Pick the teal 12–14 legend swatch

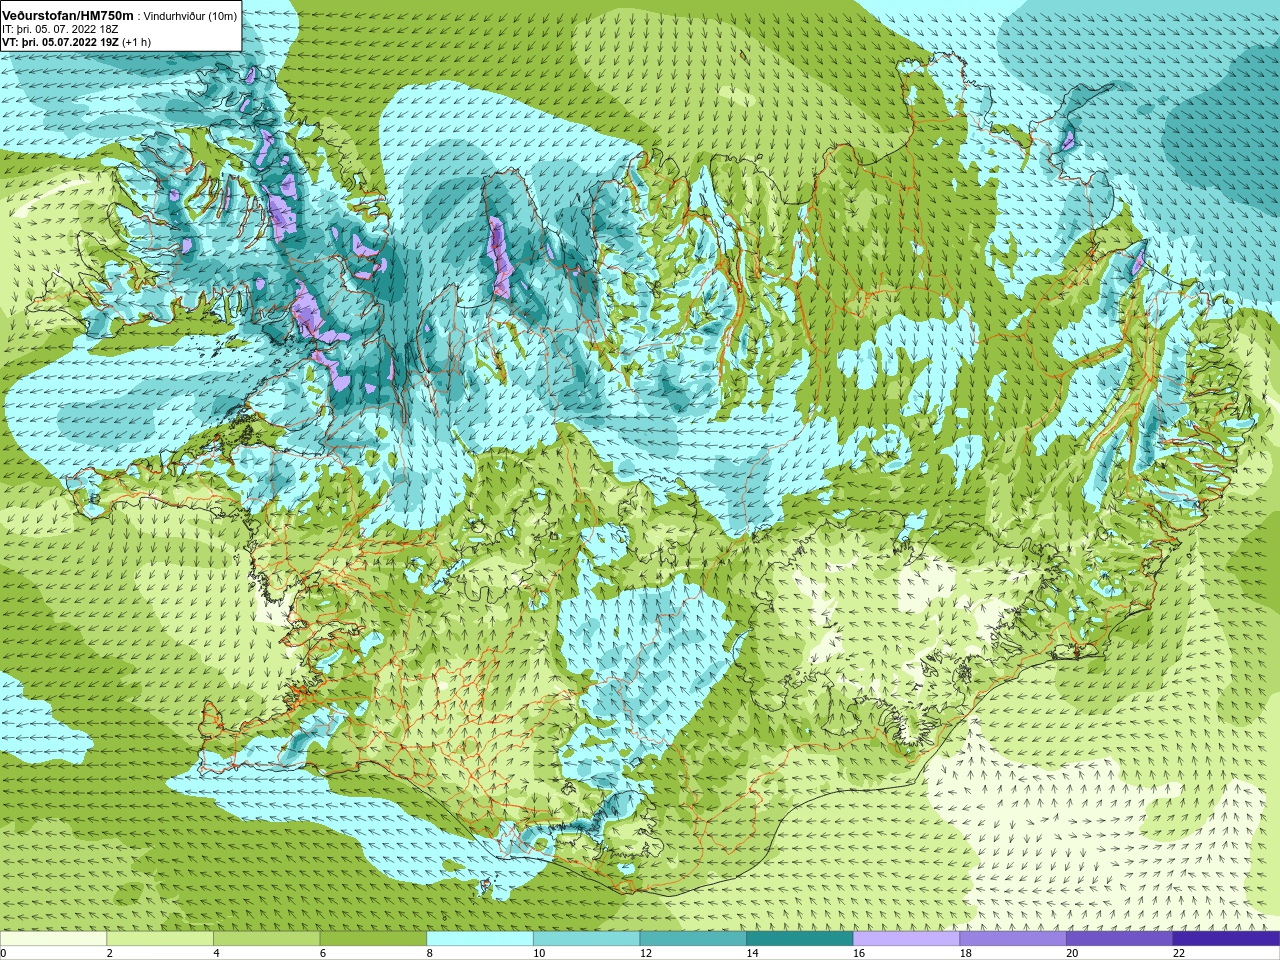click(693, 939)
